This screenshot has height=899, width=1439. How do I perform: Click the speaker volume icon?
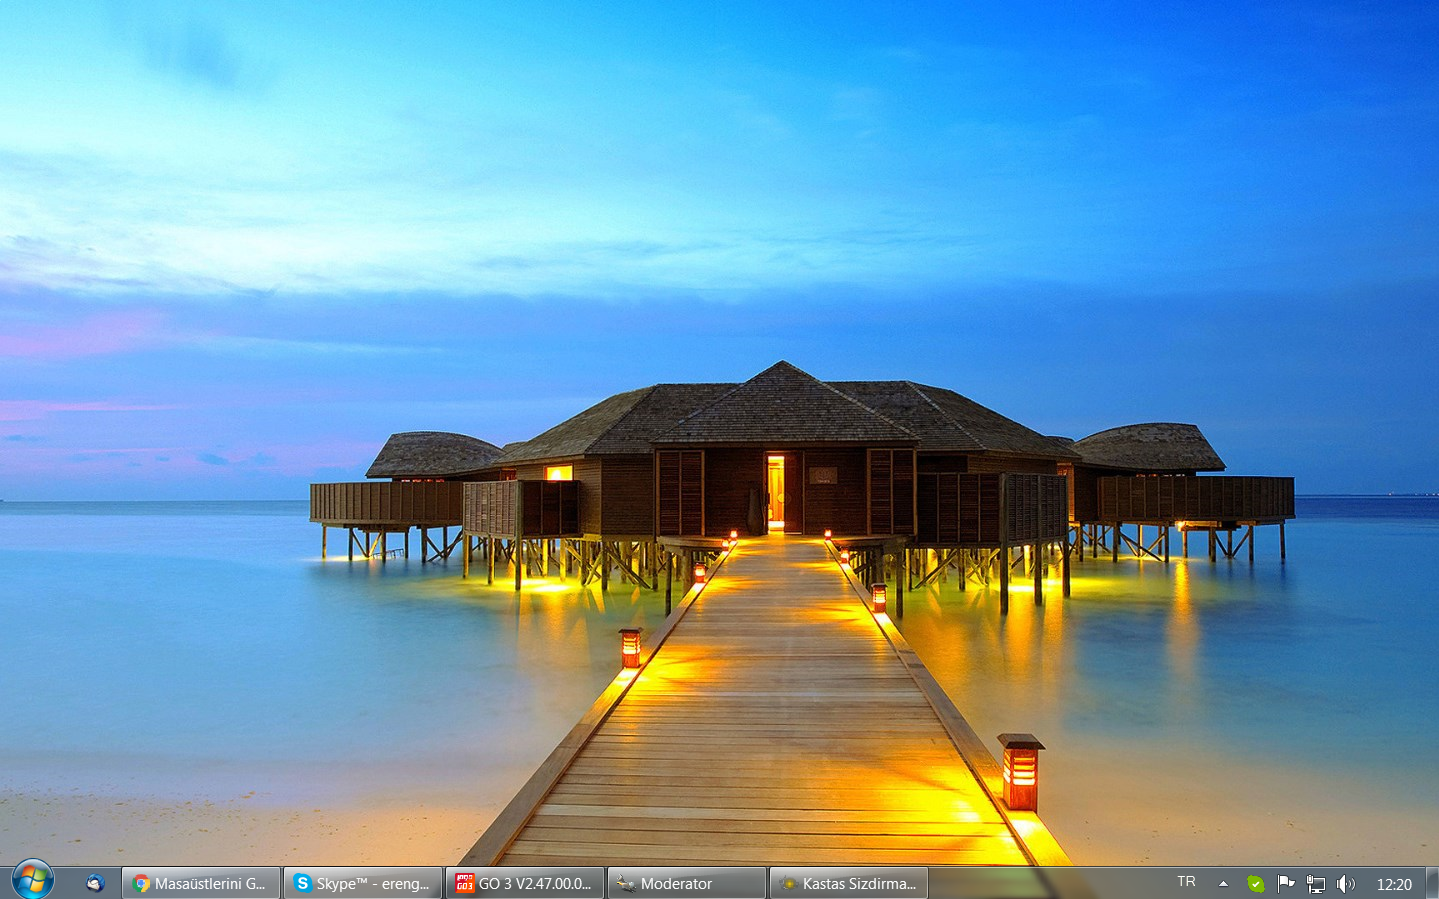pyautogui.click(x=1346, y=884)
